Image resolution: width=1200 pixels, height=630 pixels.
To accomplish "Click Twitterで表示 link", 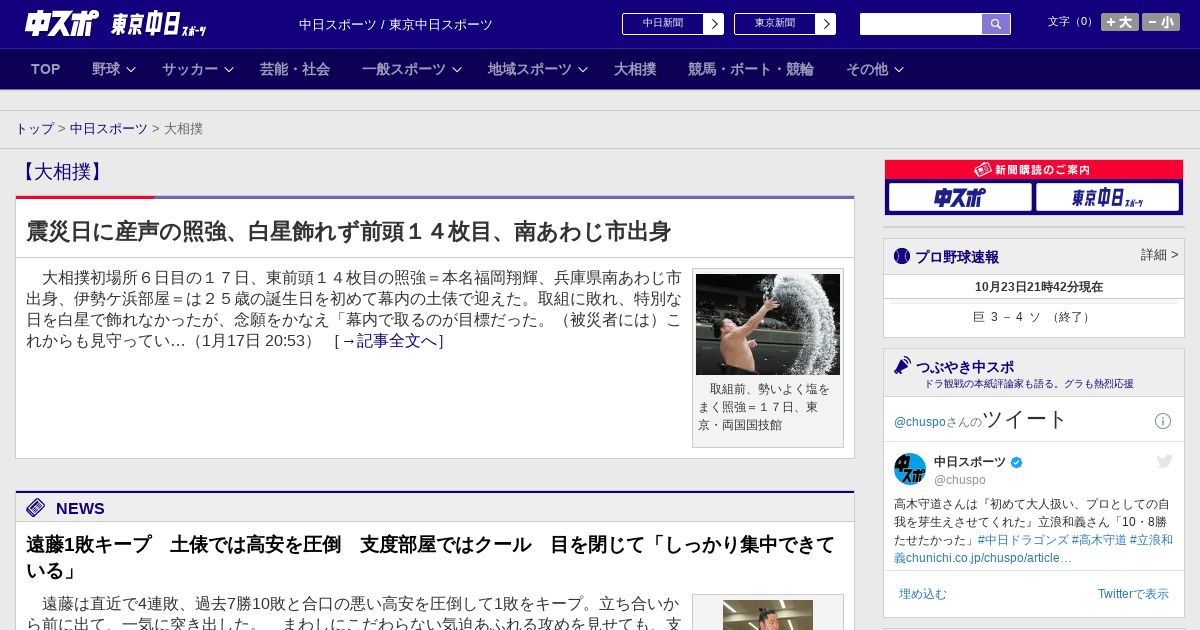I will pos(1133,594).
